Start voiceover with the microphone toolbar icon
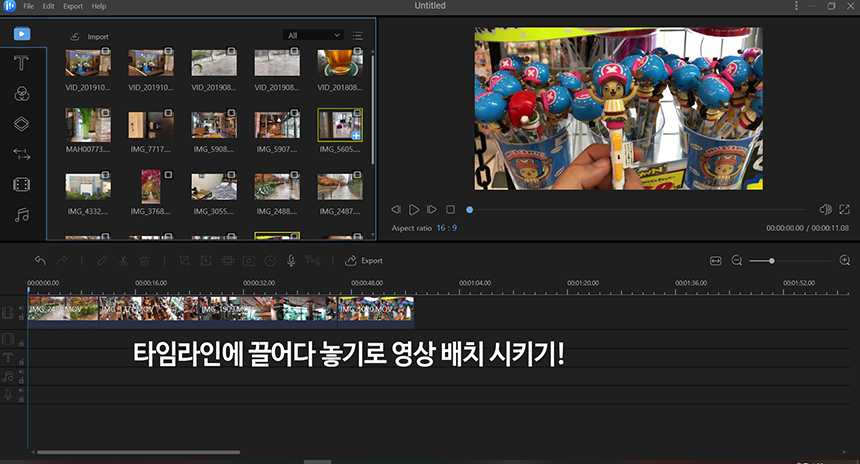Viewport: 860px width, 464px height. [x=291, y=261]
